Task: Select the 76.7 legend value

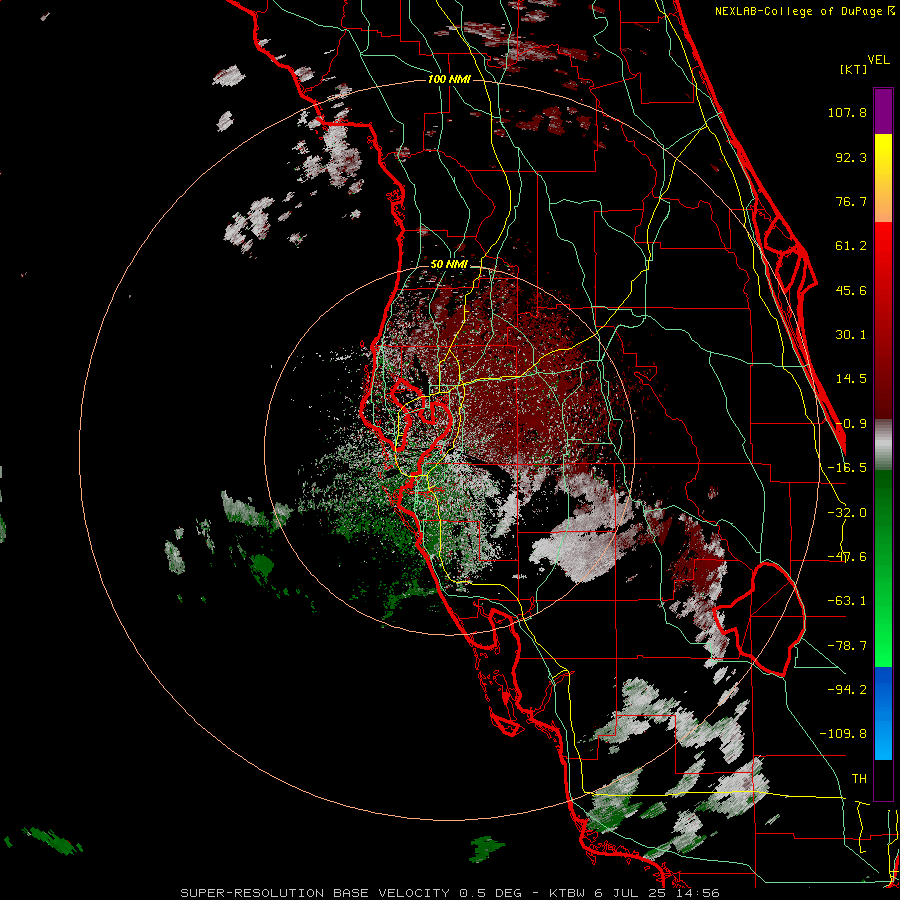Action: click(851, 201)
